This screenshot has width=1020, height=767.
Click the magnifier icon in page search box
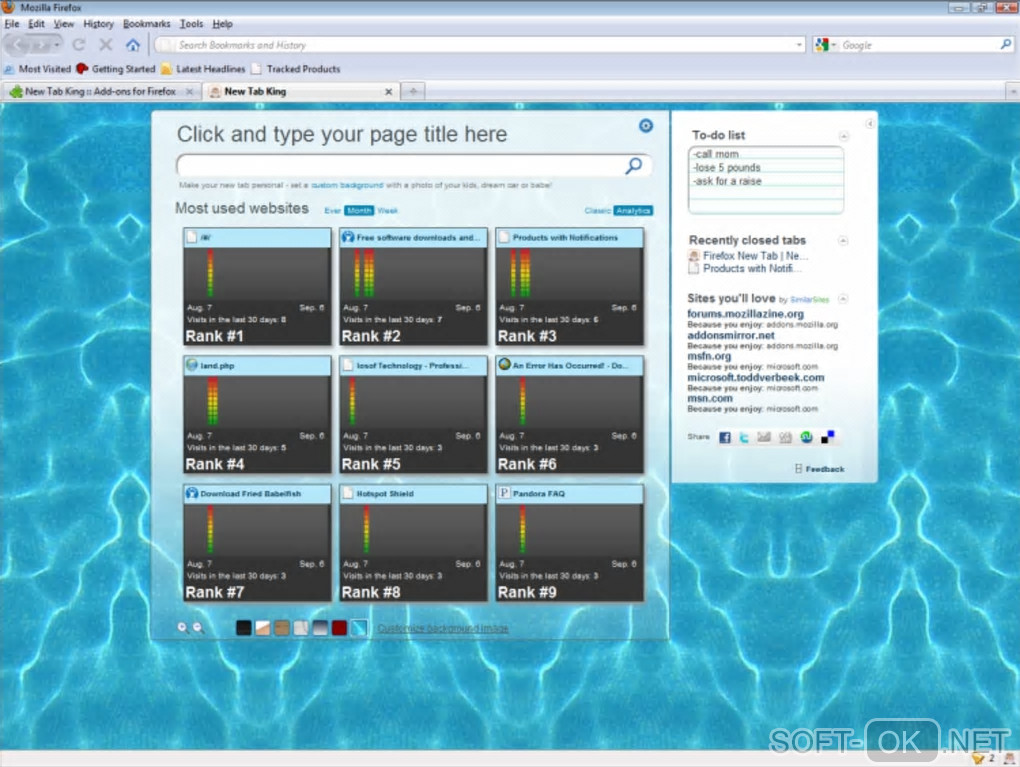tap(634, 166)
